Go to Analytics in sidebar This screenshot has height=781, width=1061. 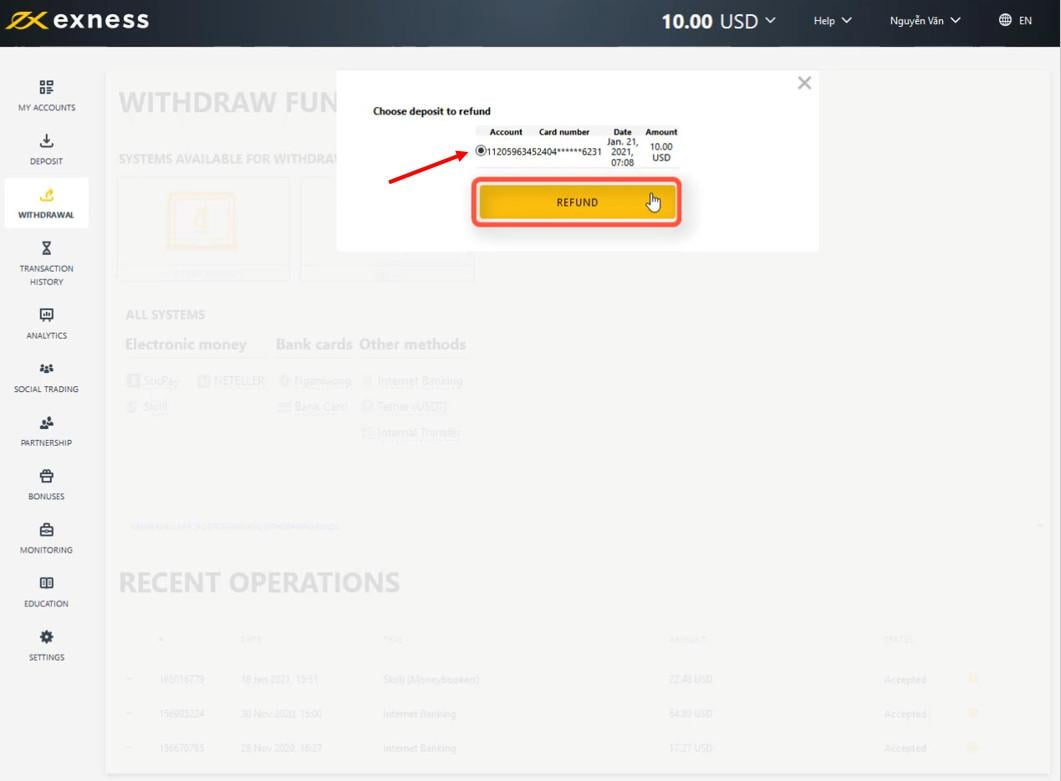(x=46, y=323)
